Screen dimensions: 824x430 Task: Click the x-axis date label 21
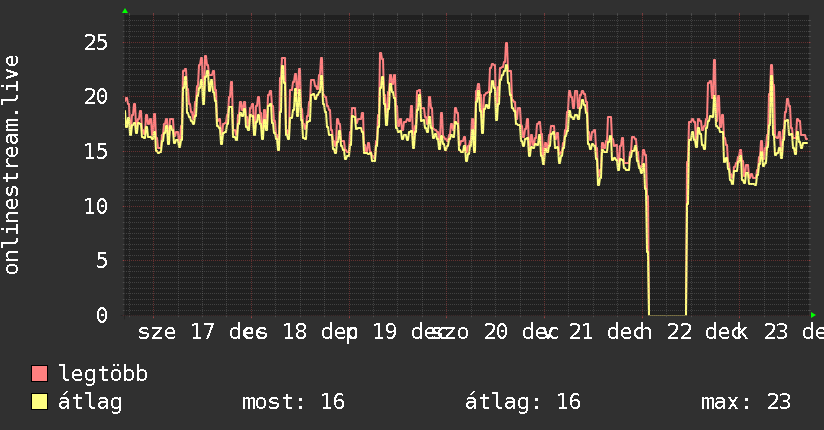coord(581,332)
